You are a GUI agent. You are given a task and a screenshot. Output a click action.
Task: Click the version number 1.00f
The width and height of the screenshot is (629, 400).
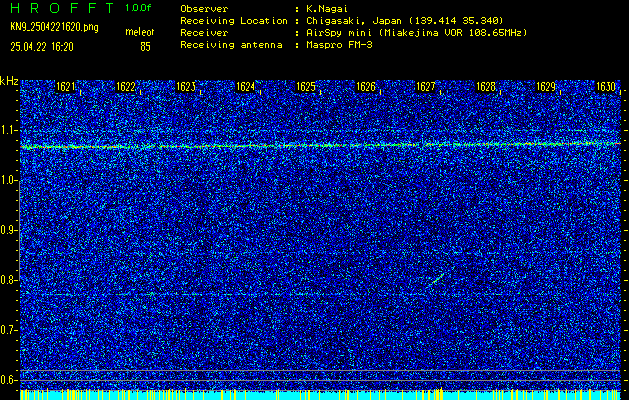138,8
